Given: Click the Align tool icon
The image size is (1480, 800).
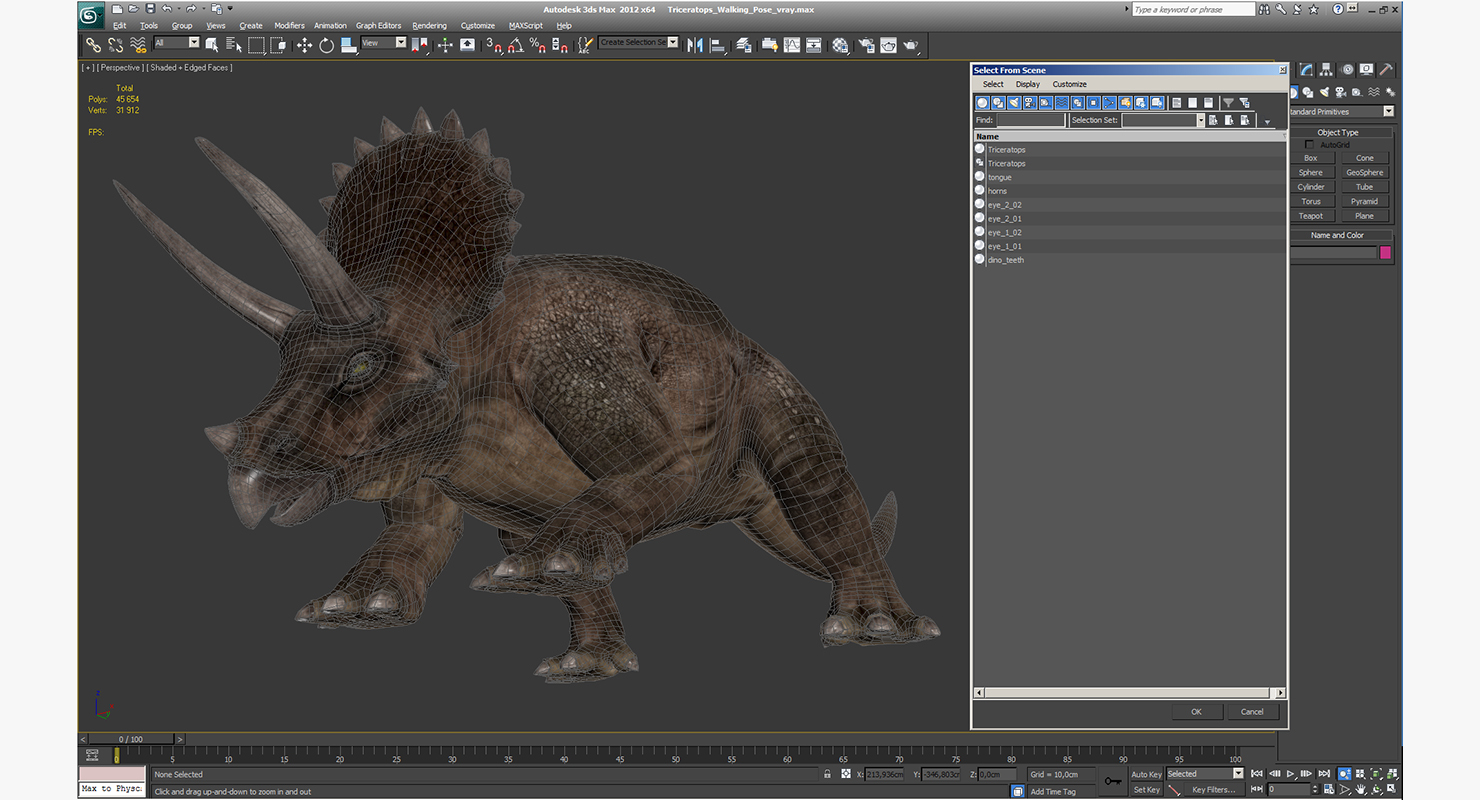Looking at the screenshot, I should point(718,45).
